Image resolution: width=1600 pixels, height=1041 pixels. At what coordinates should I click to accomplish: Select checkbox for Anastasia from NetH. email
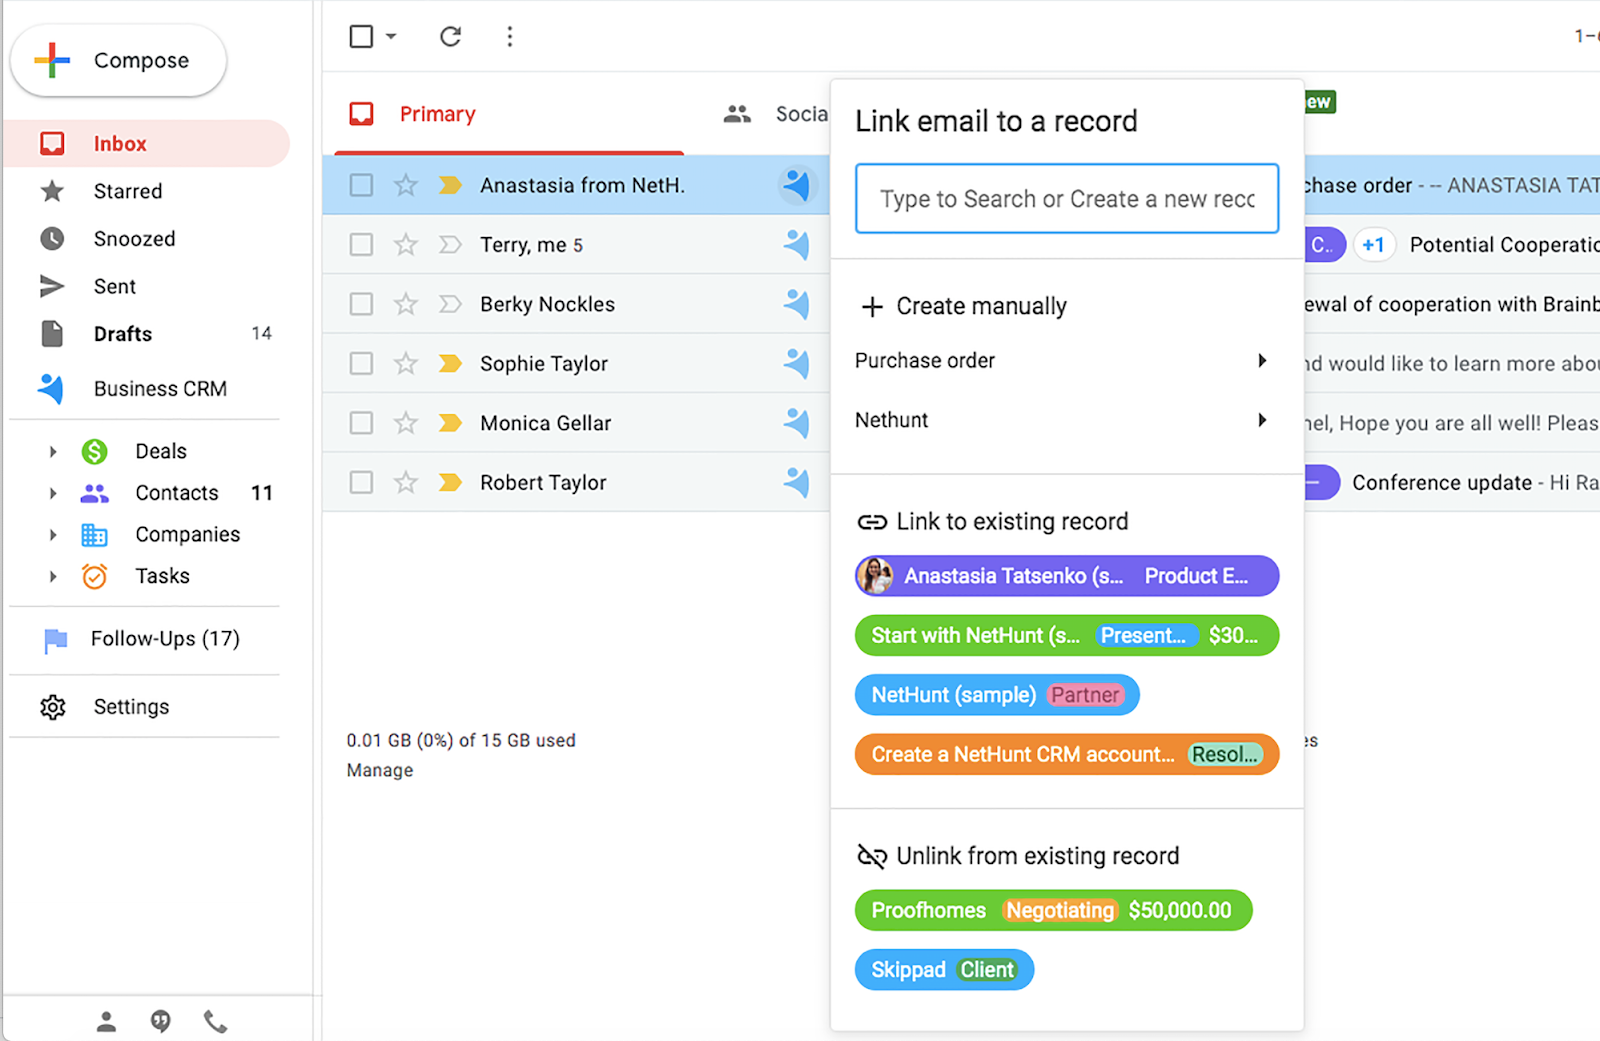[361, 185]
